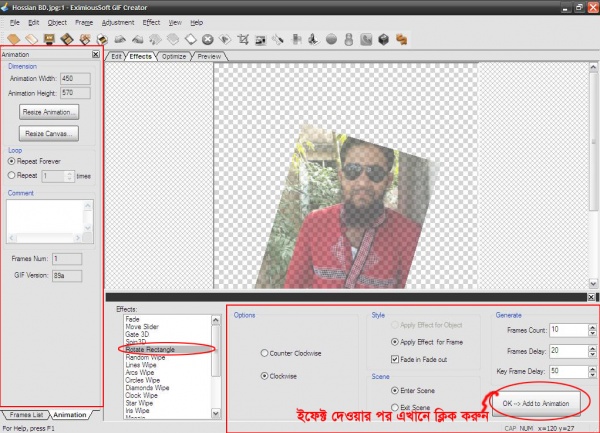Open the Adjustment menu

pyautogui.click(x=118, y=21)
